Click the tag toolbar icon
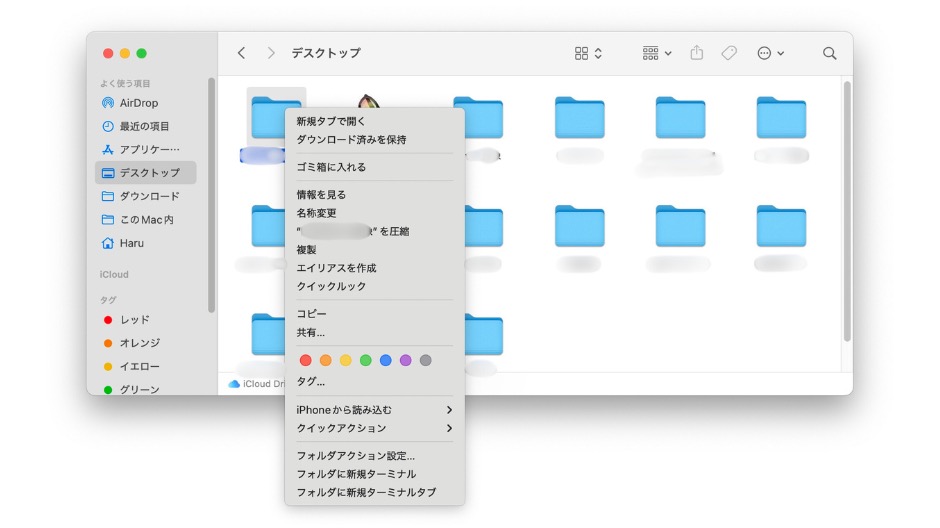Viewport: 940px width, 528px height. pos(729,53)
